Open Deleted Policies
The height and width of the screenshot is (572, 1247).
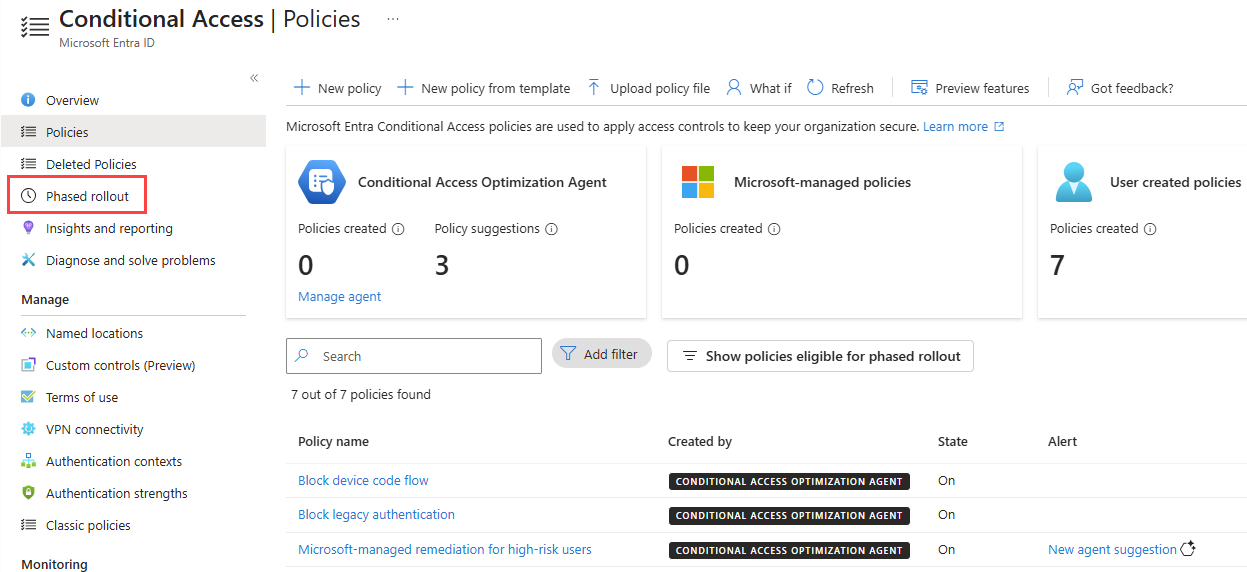pyautogui.click(x=91, y=164)
